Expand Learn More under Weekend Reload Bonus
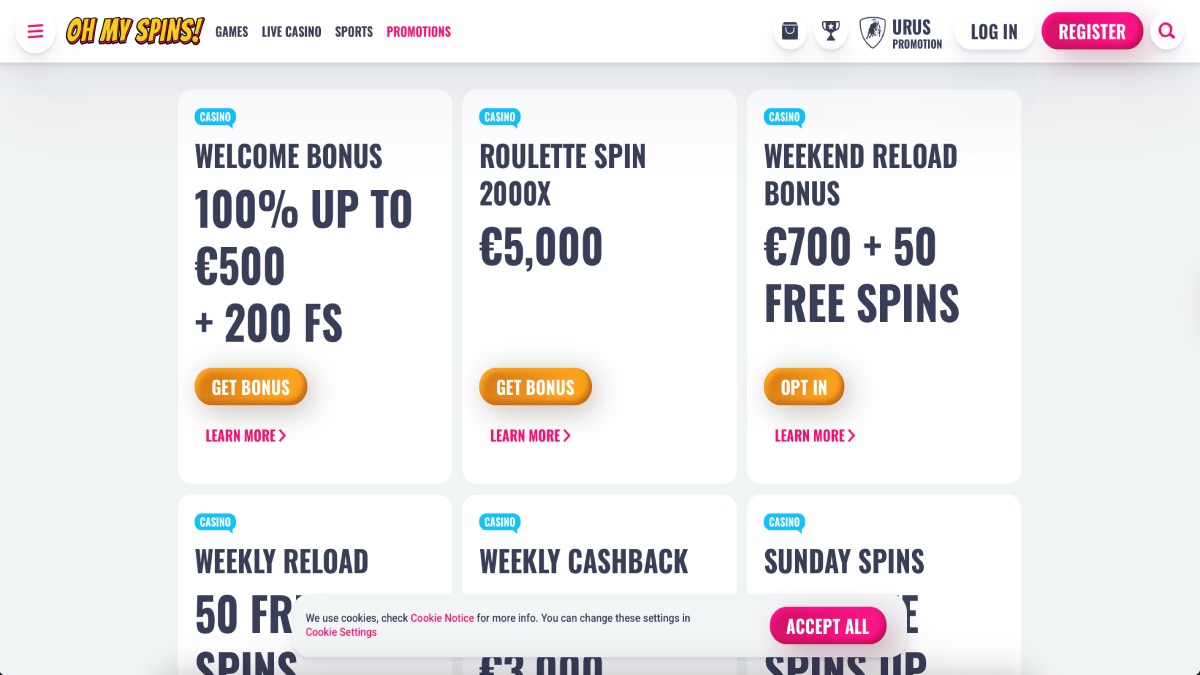The image size is (1200, 675). 815,436
